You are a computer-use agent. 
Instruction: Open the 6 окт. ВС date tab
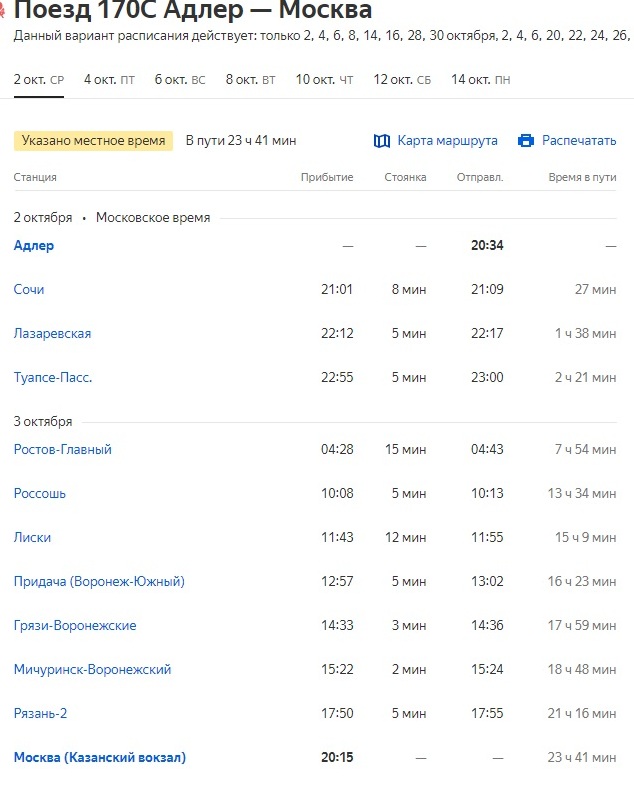click(x=180, y=80)
